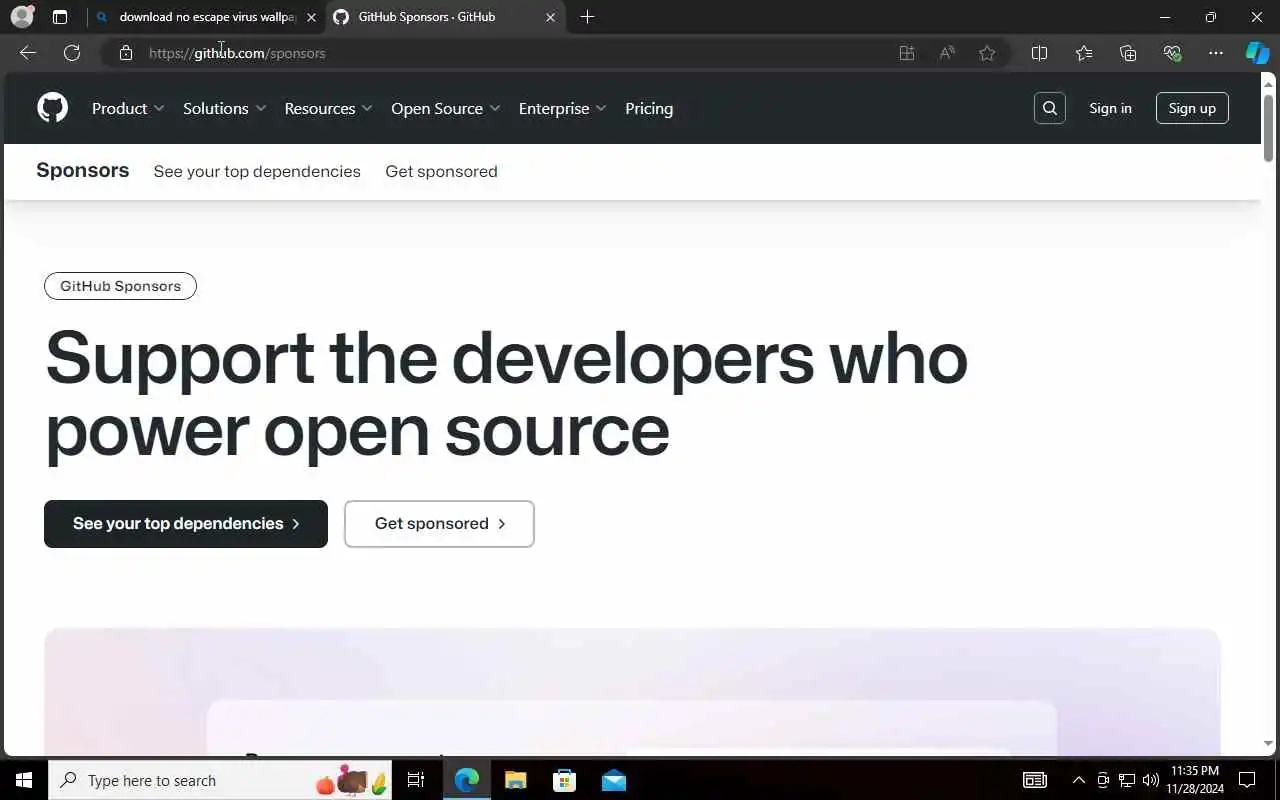Screen dimensions: 1280x800
Task: Open Browser essentials heart icon
Action: pyautogui.click(x=1172, y=53)
